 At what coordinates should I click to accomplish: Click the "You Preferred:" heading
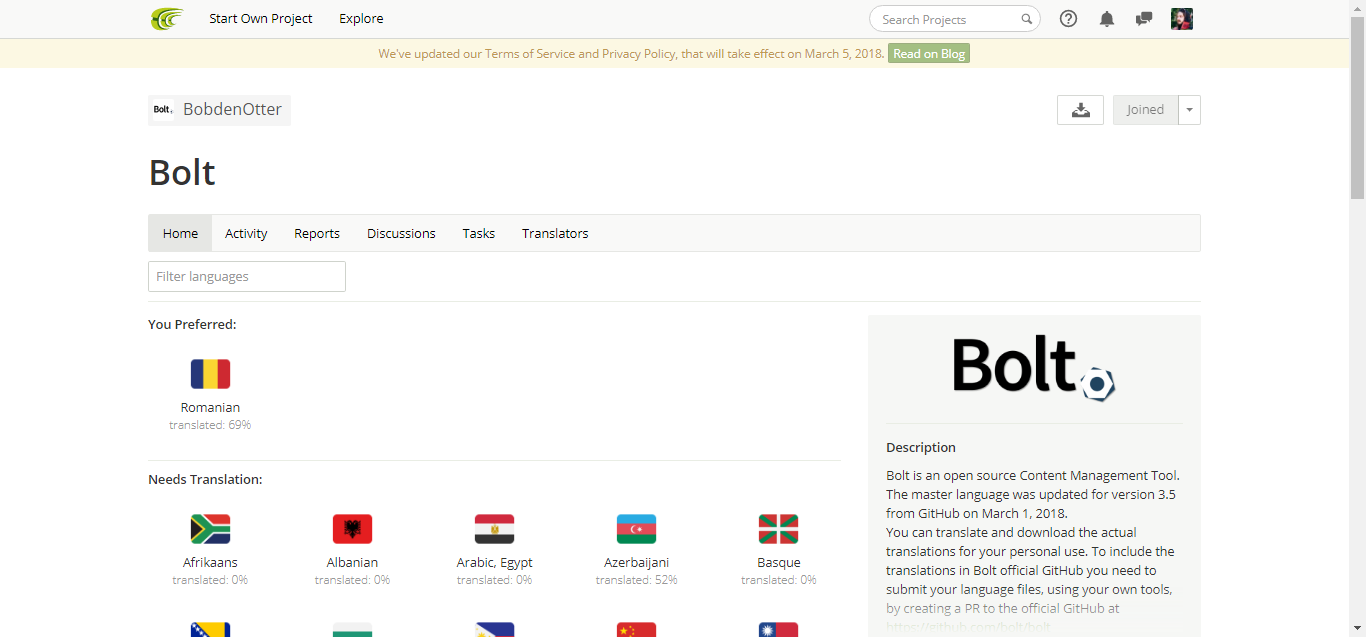[x=192, y=324]
